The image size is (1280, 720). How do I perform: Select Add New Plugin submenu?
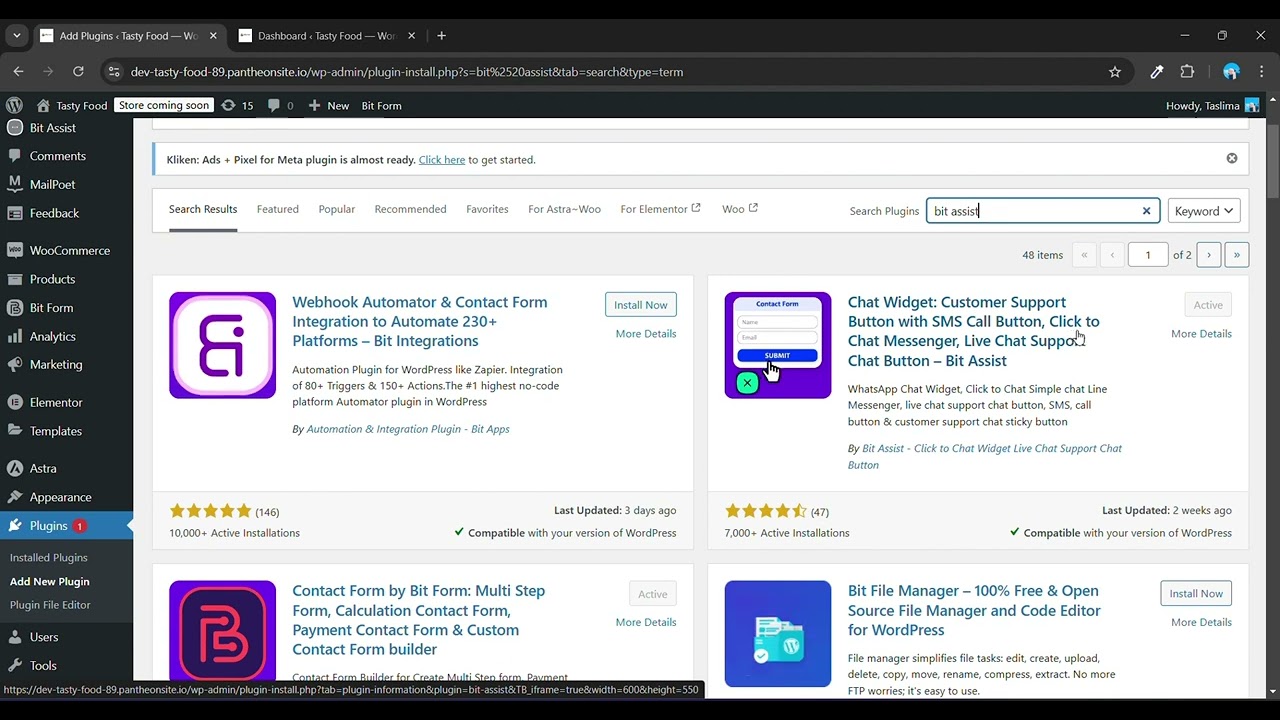50,581
